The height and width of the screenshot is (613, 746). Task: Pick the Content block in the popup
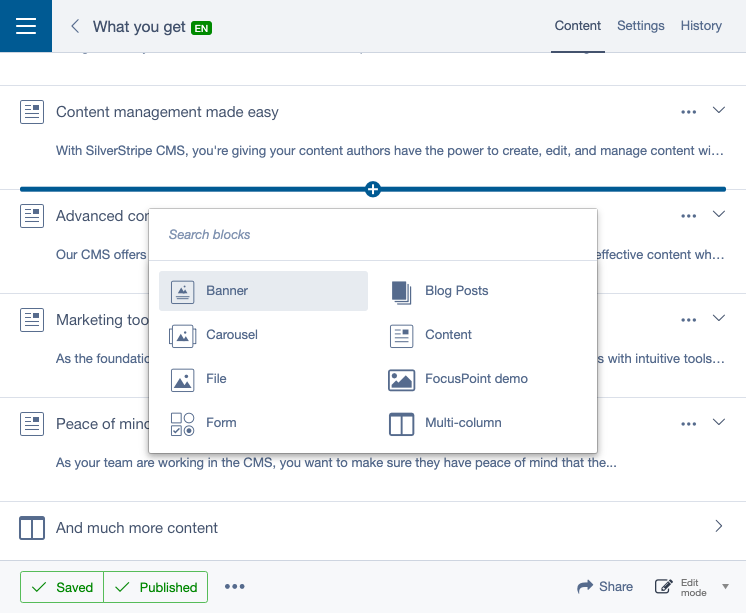pyautogui.click(x=447, y=335)
